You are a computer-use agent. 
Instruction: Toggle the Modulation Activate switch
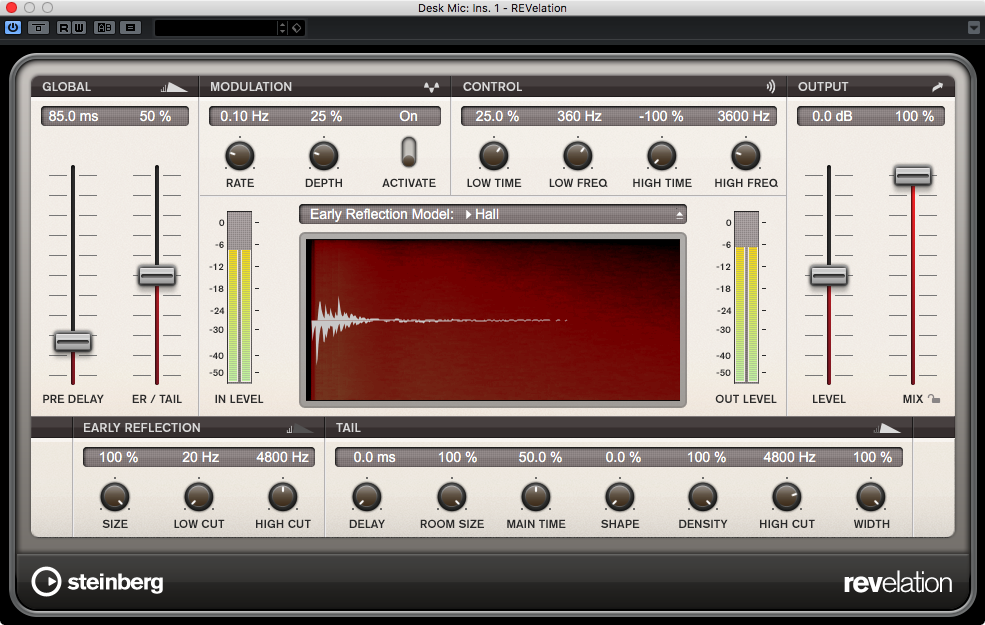point(408,152)
